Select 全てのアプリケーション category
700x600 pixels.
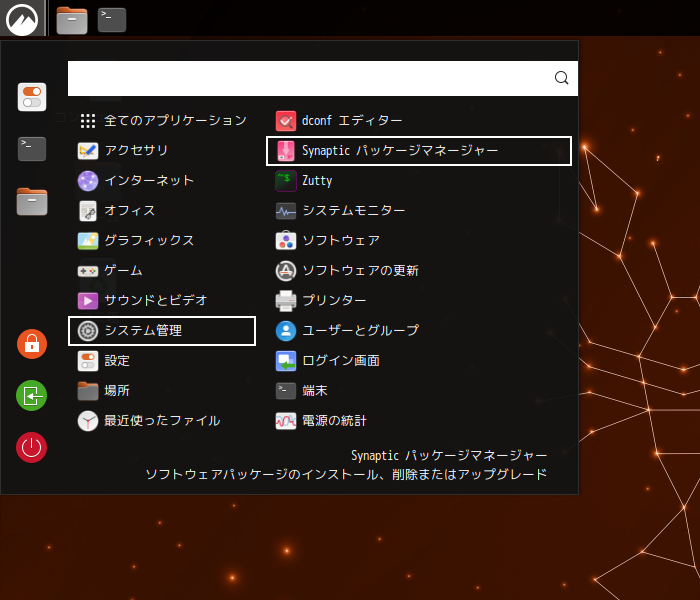pyautogui.click(x=162, y=121)
